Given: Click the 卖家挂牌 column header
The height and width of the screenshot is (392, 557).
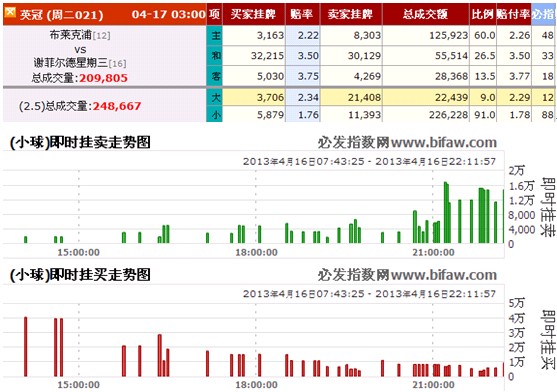Looking at the screenshot, I should click(x=351, y=14).
